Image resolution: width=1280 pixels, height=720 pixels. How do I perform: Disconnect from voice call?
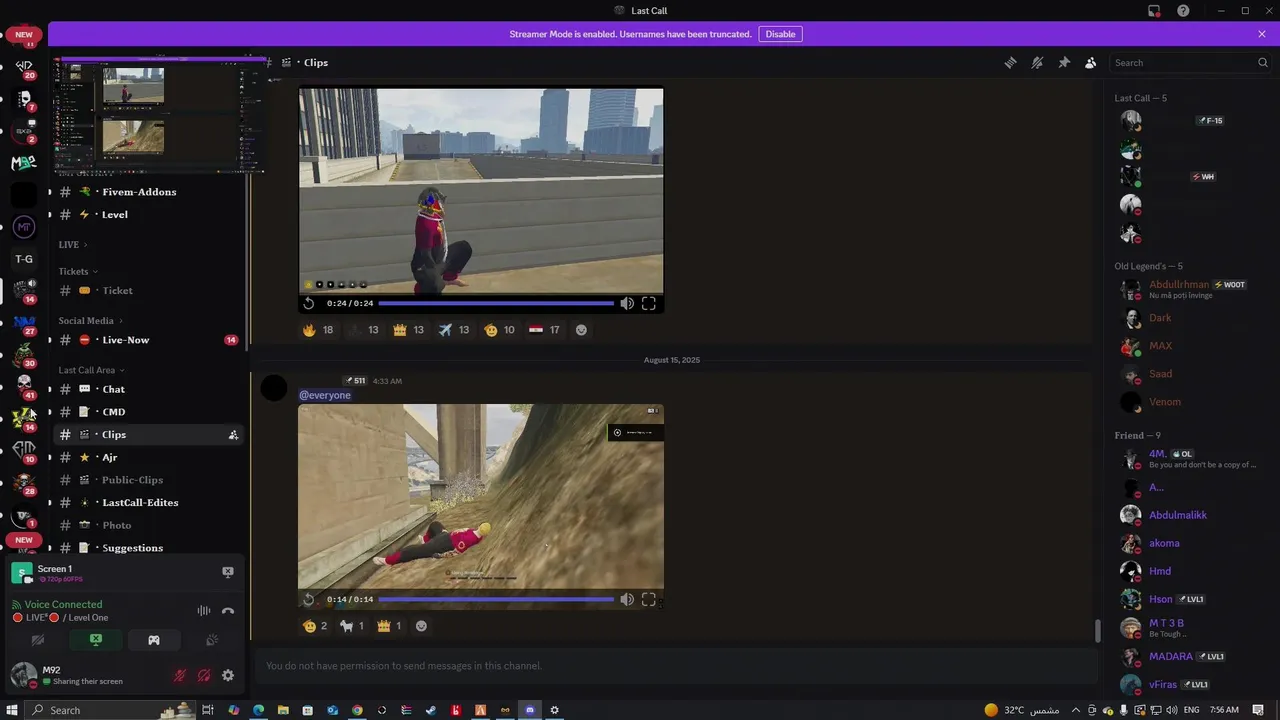(x=228, y=611)
